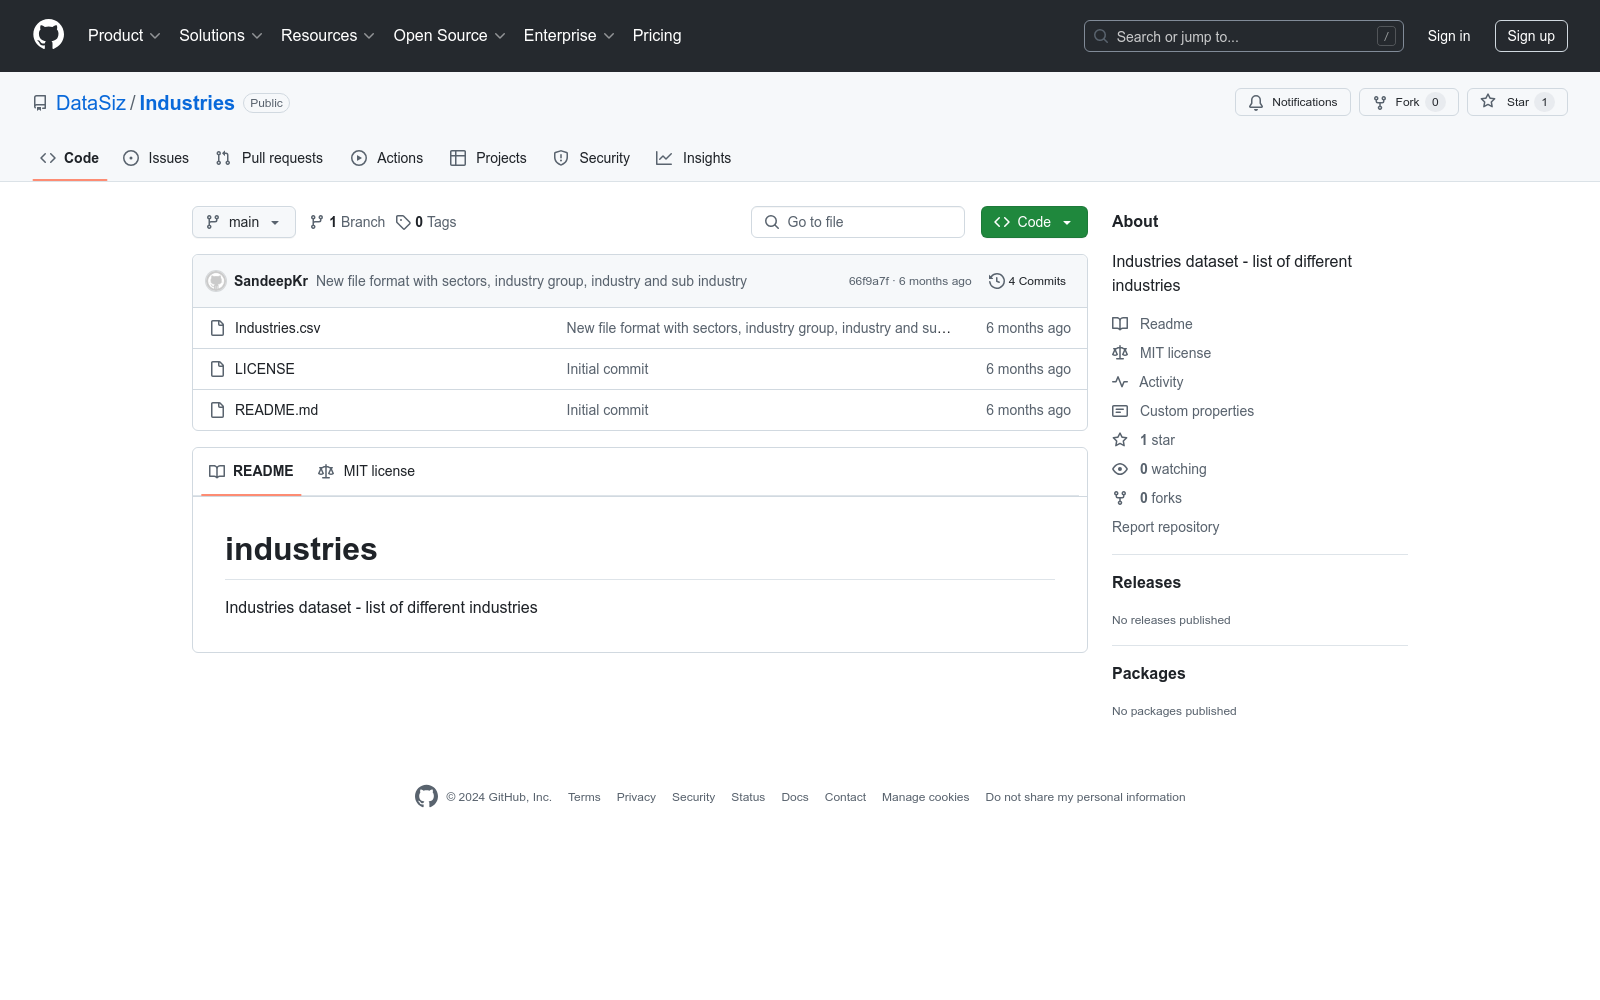Screen dimensions: 1600x1000
Task: Click the Search or jump to field
Action: 1244,36
